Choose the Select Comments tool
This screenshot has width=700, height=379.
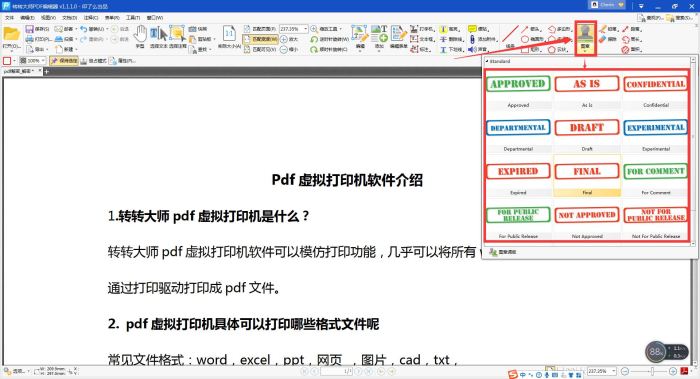[x=177, y=37]
